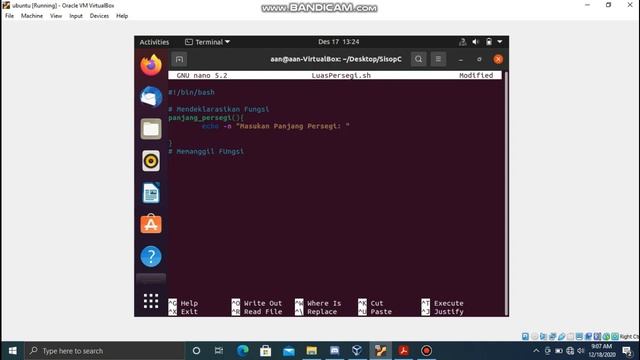Open Task View on the taskbar

pyautogui.click(x=219, y=351)
